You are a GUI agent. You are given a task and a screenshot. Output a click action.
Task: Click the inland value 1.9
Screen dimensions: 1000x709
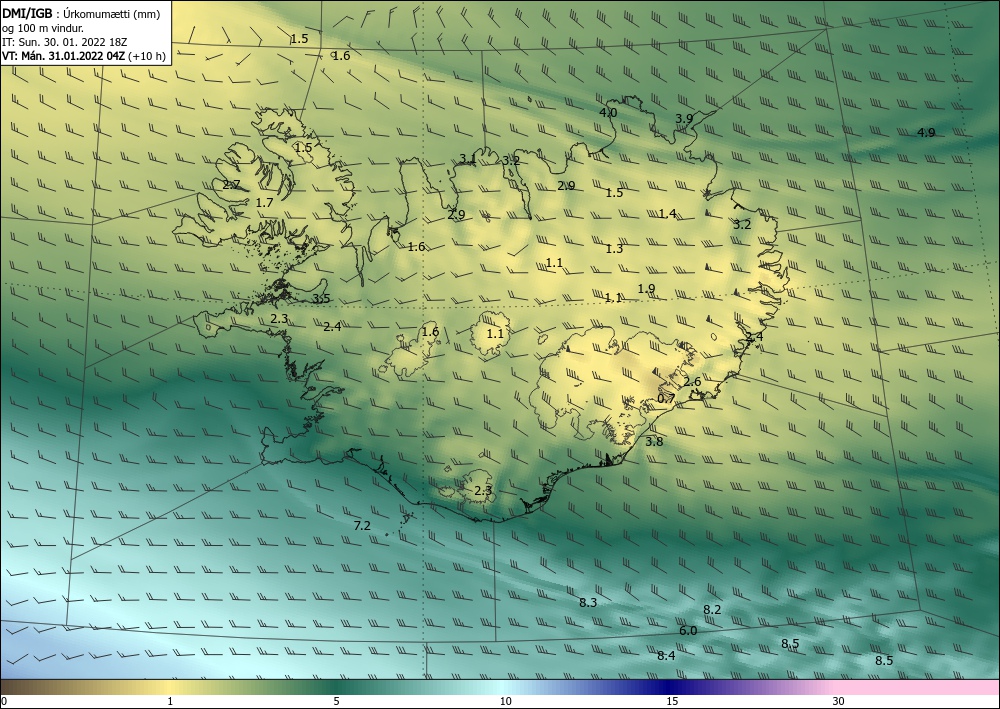[646, 289]
